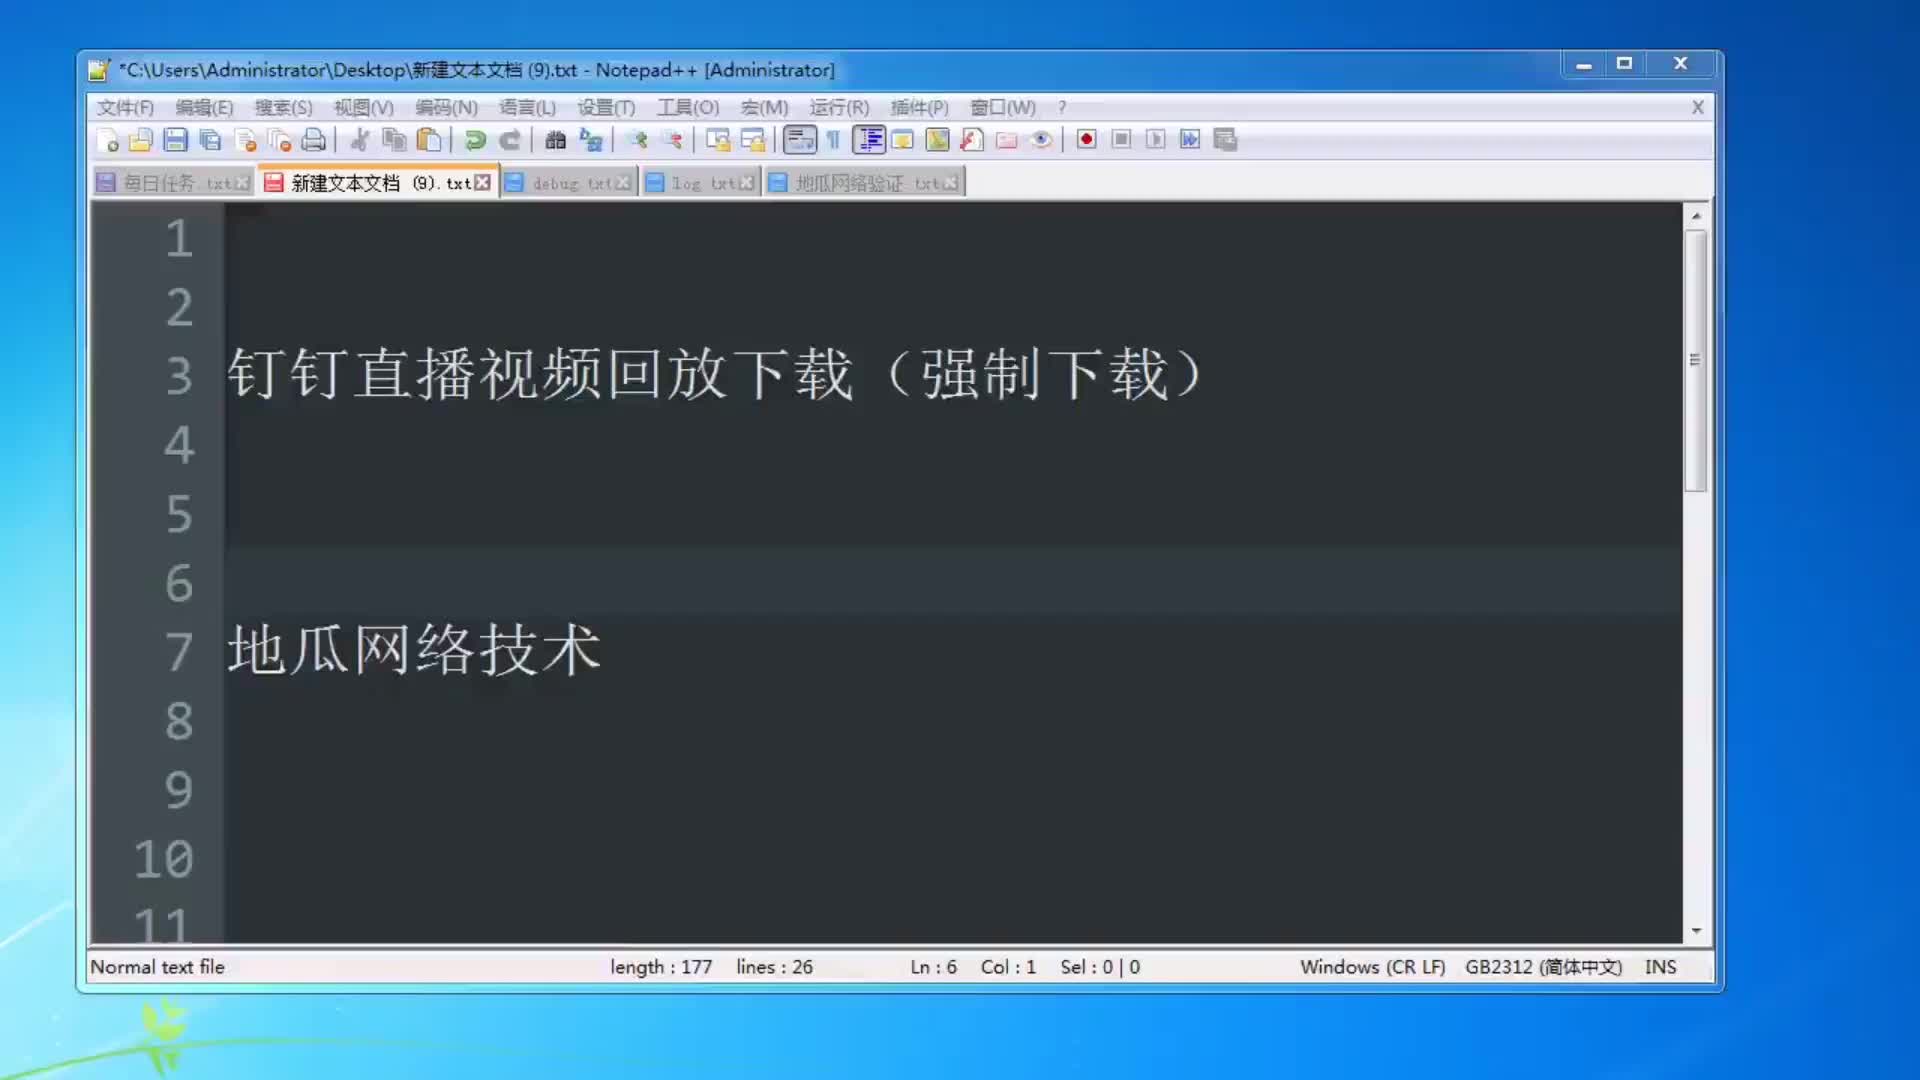Close the 每日任务.txt tab
This screenshot has width=1920, height=1080.
coord(243,181)
